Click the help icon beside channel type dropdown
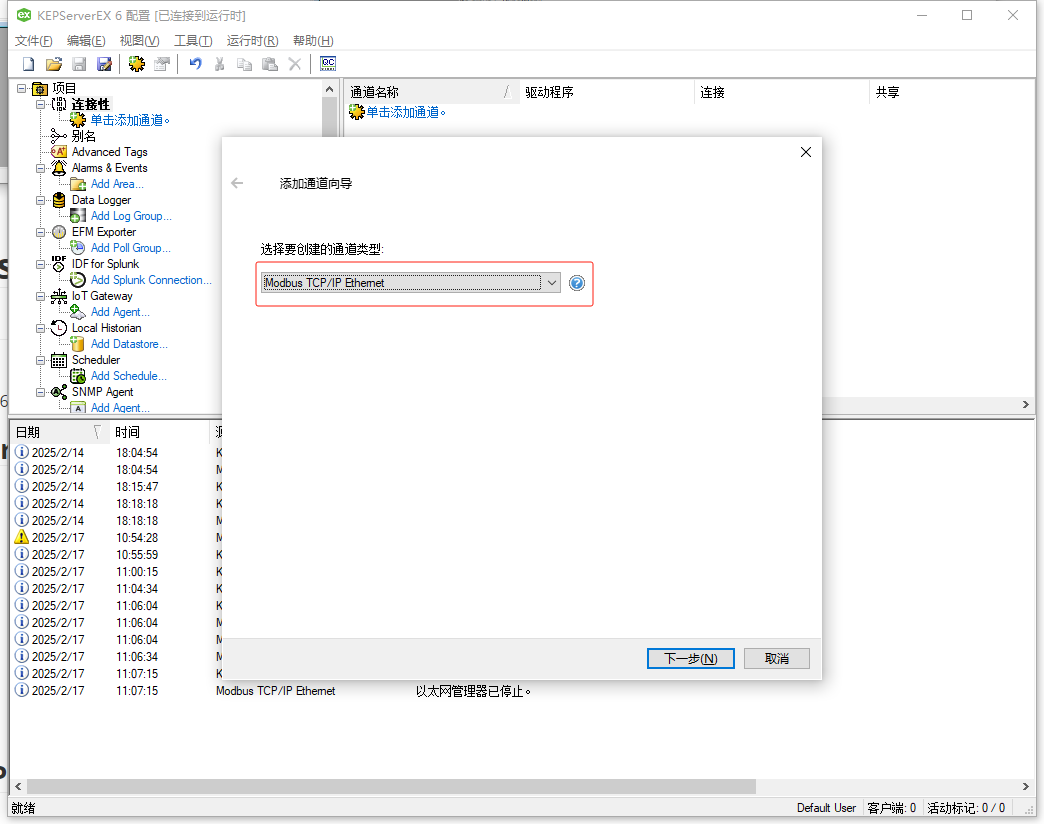Viewport: 1044px width, 824px height. click(577, 283)
